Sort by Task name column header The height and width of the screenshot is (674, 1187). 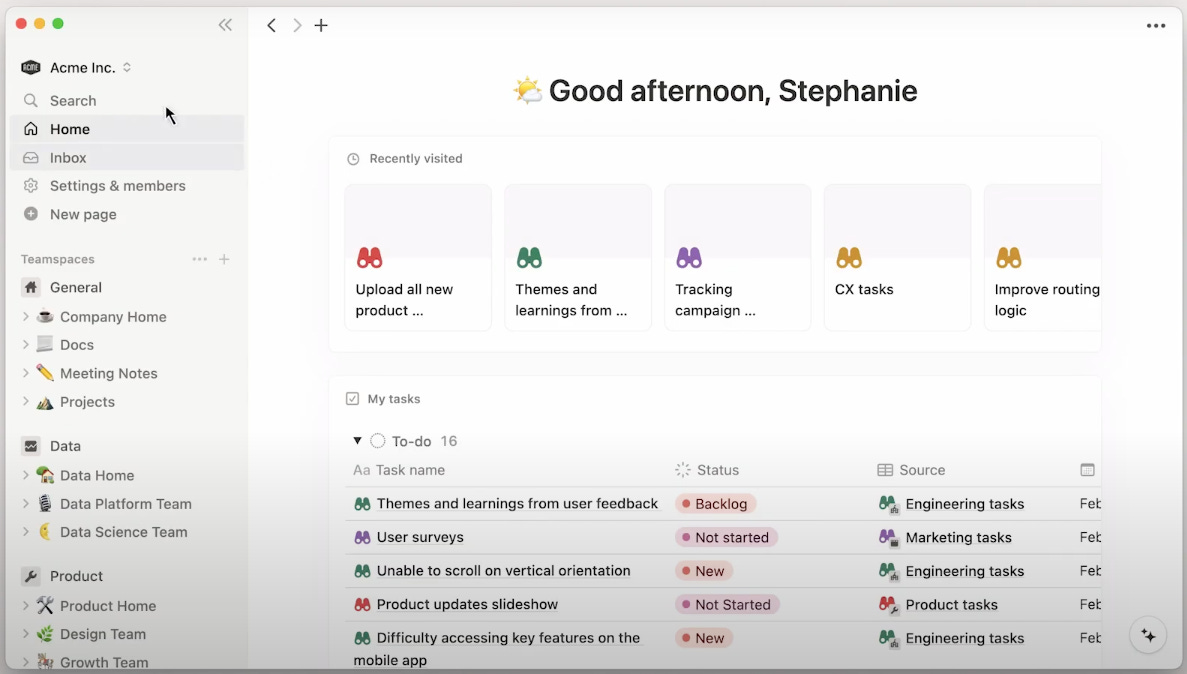coord(399,470)
